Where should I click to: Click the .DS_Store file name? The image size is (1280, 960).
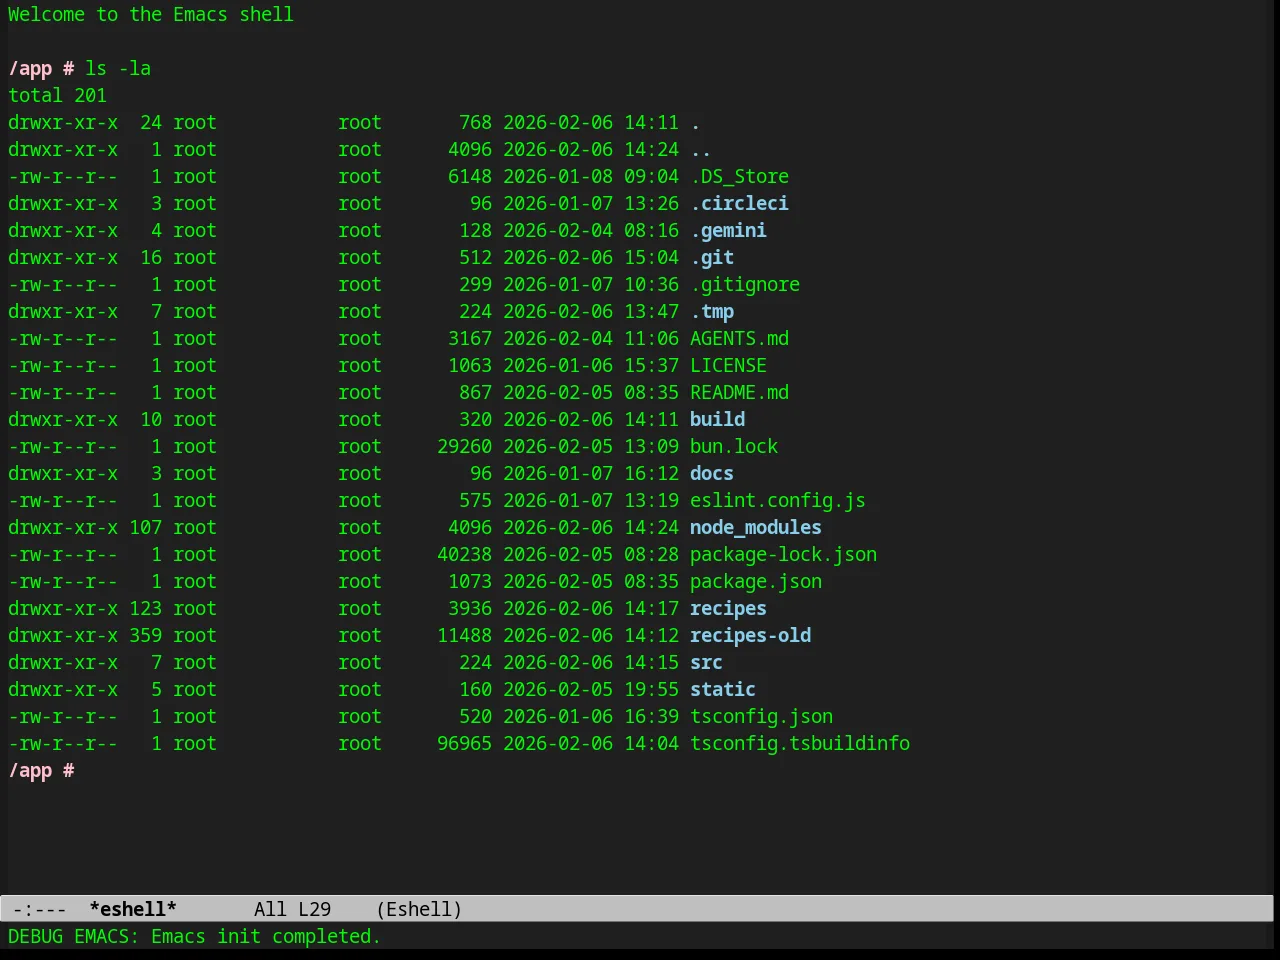pos(739,177)
